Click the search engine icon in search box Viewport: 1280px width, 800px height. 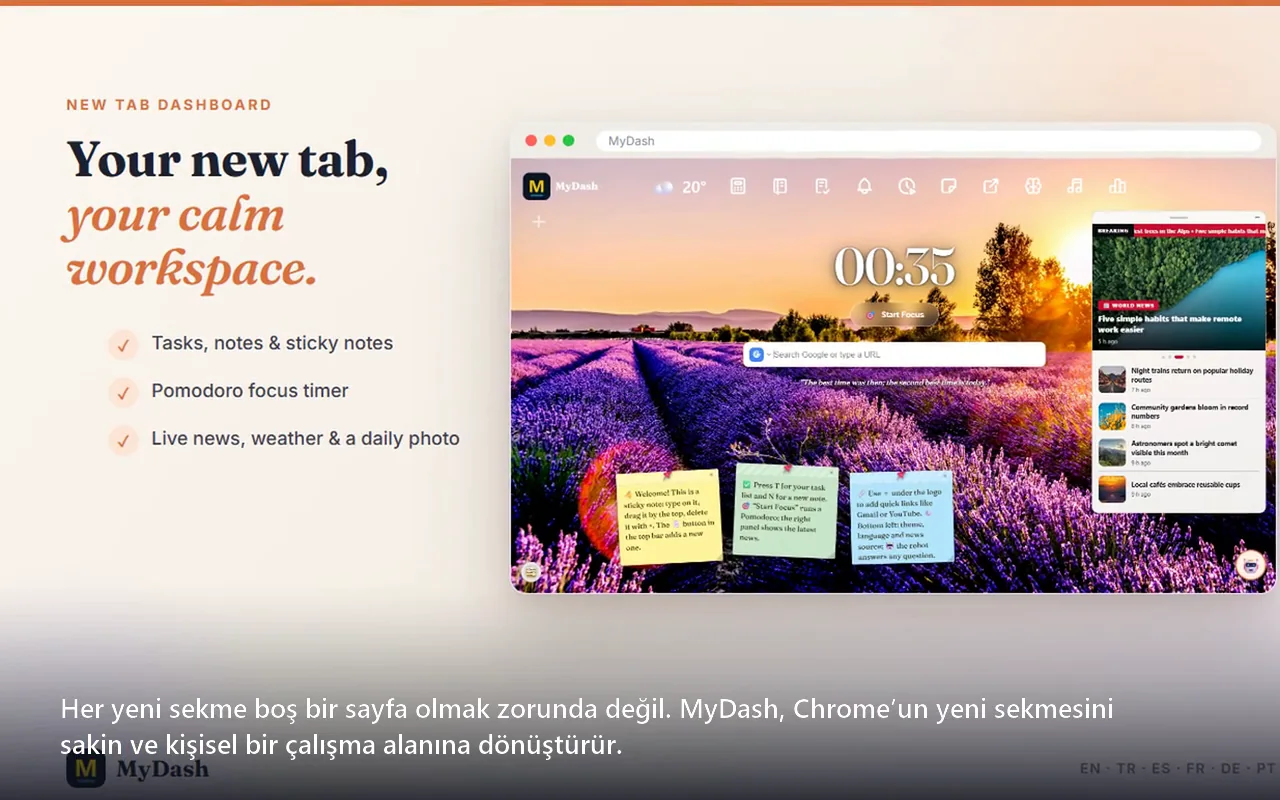757,354
